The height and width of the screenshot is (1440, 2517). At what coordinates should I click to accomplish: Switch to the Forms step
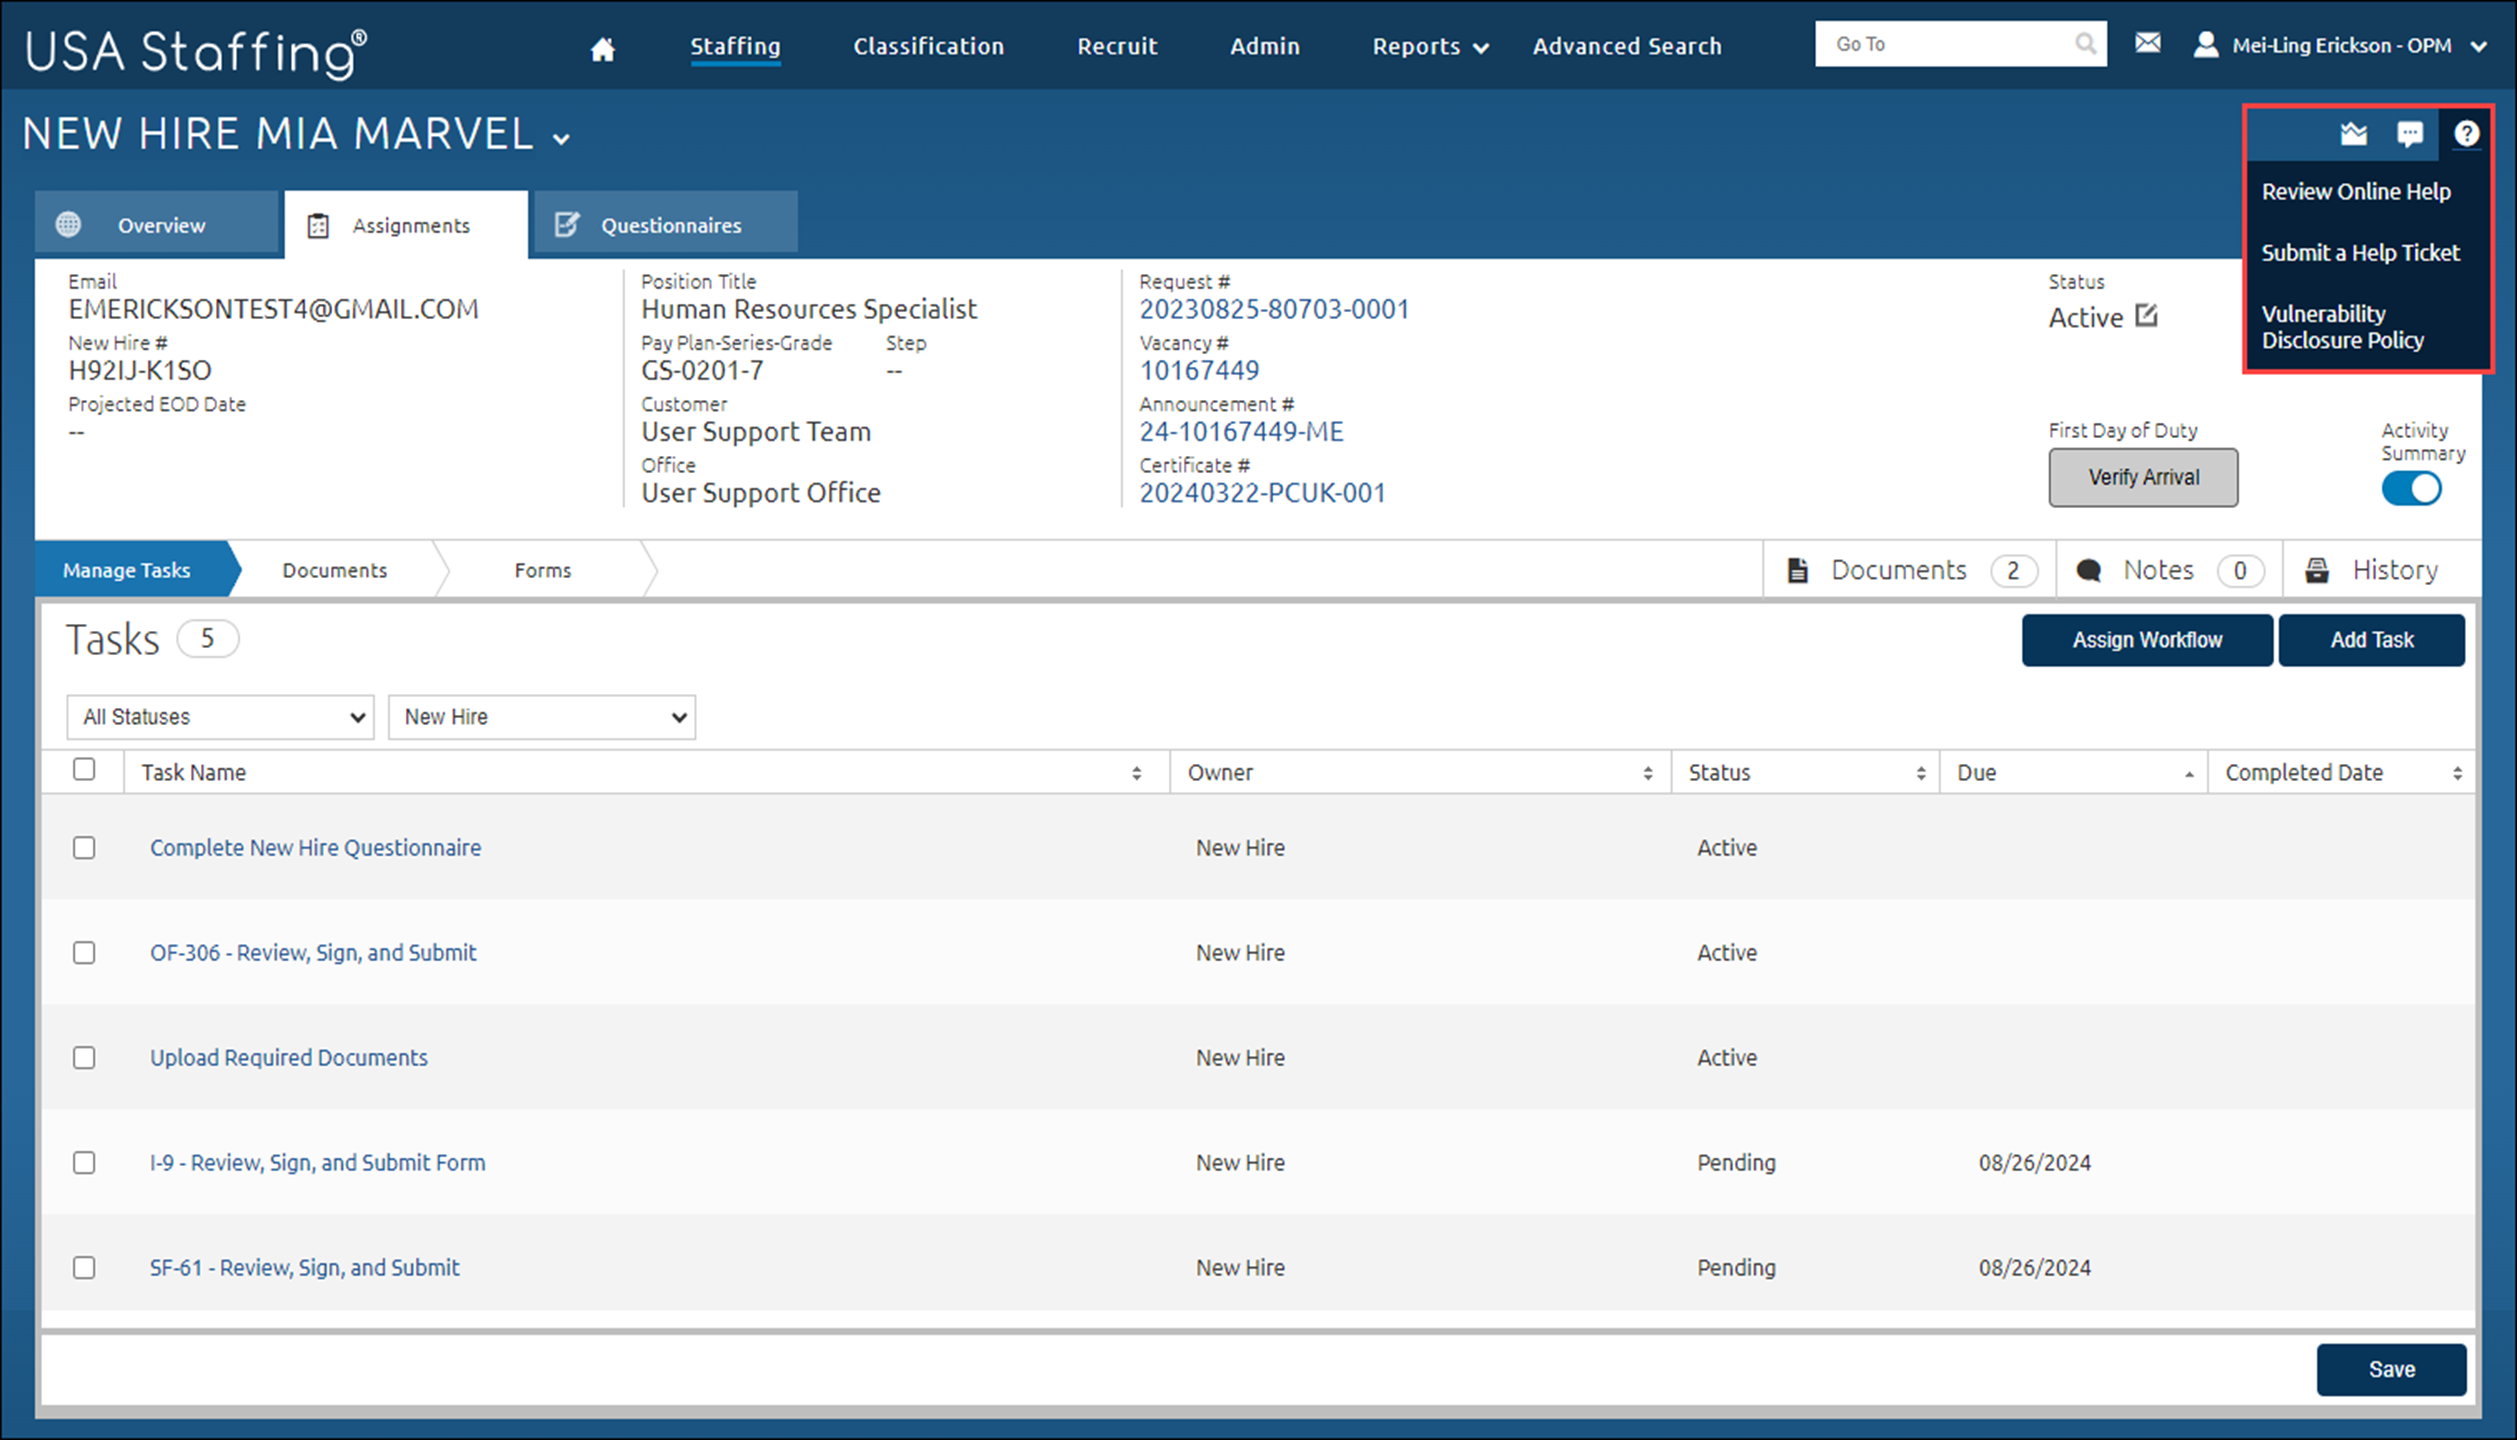tap(543, 570)
